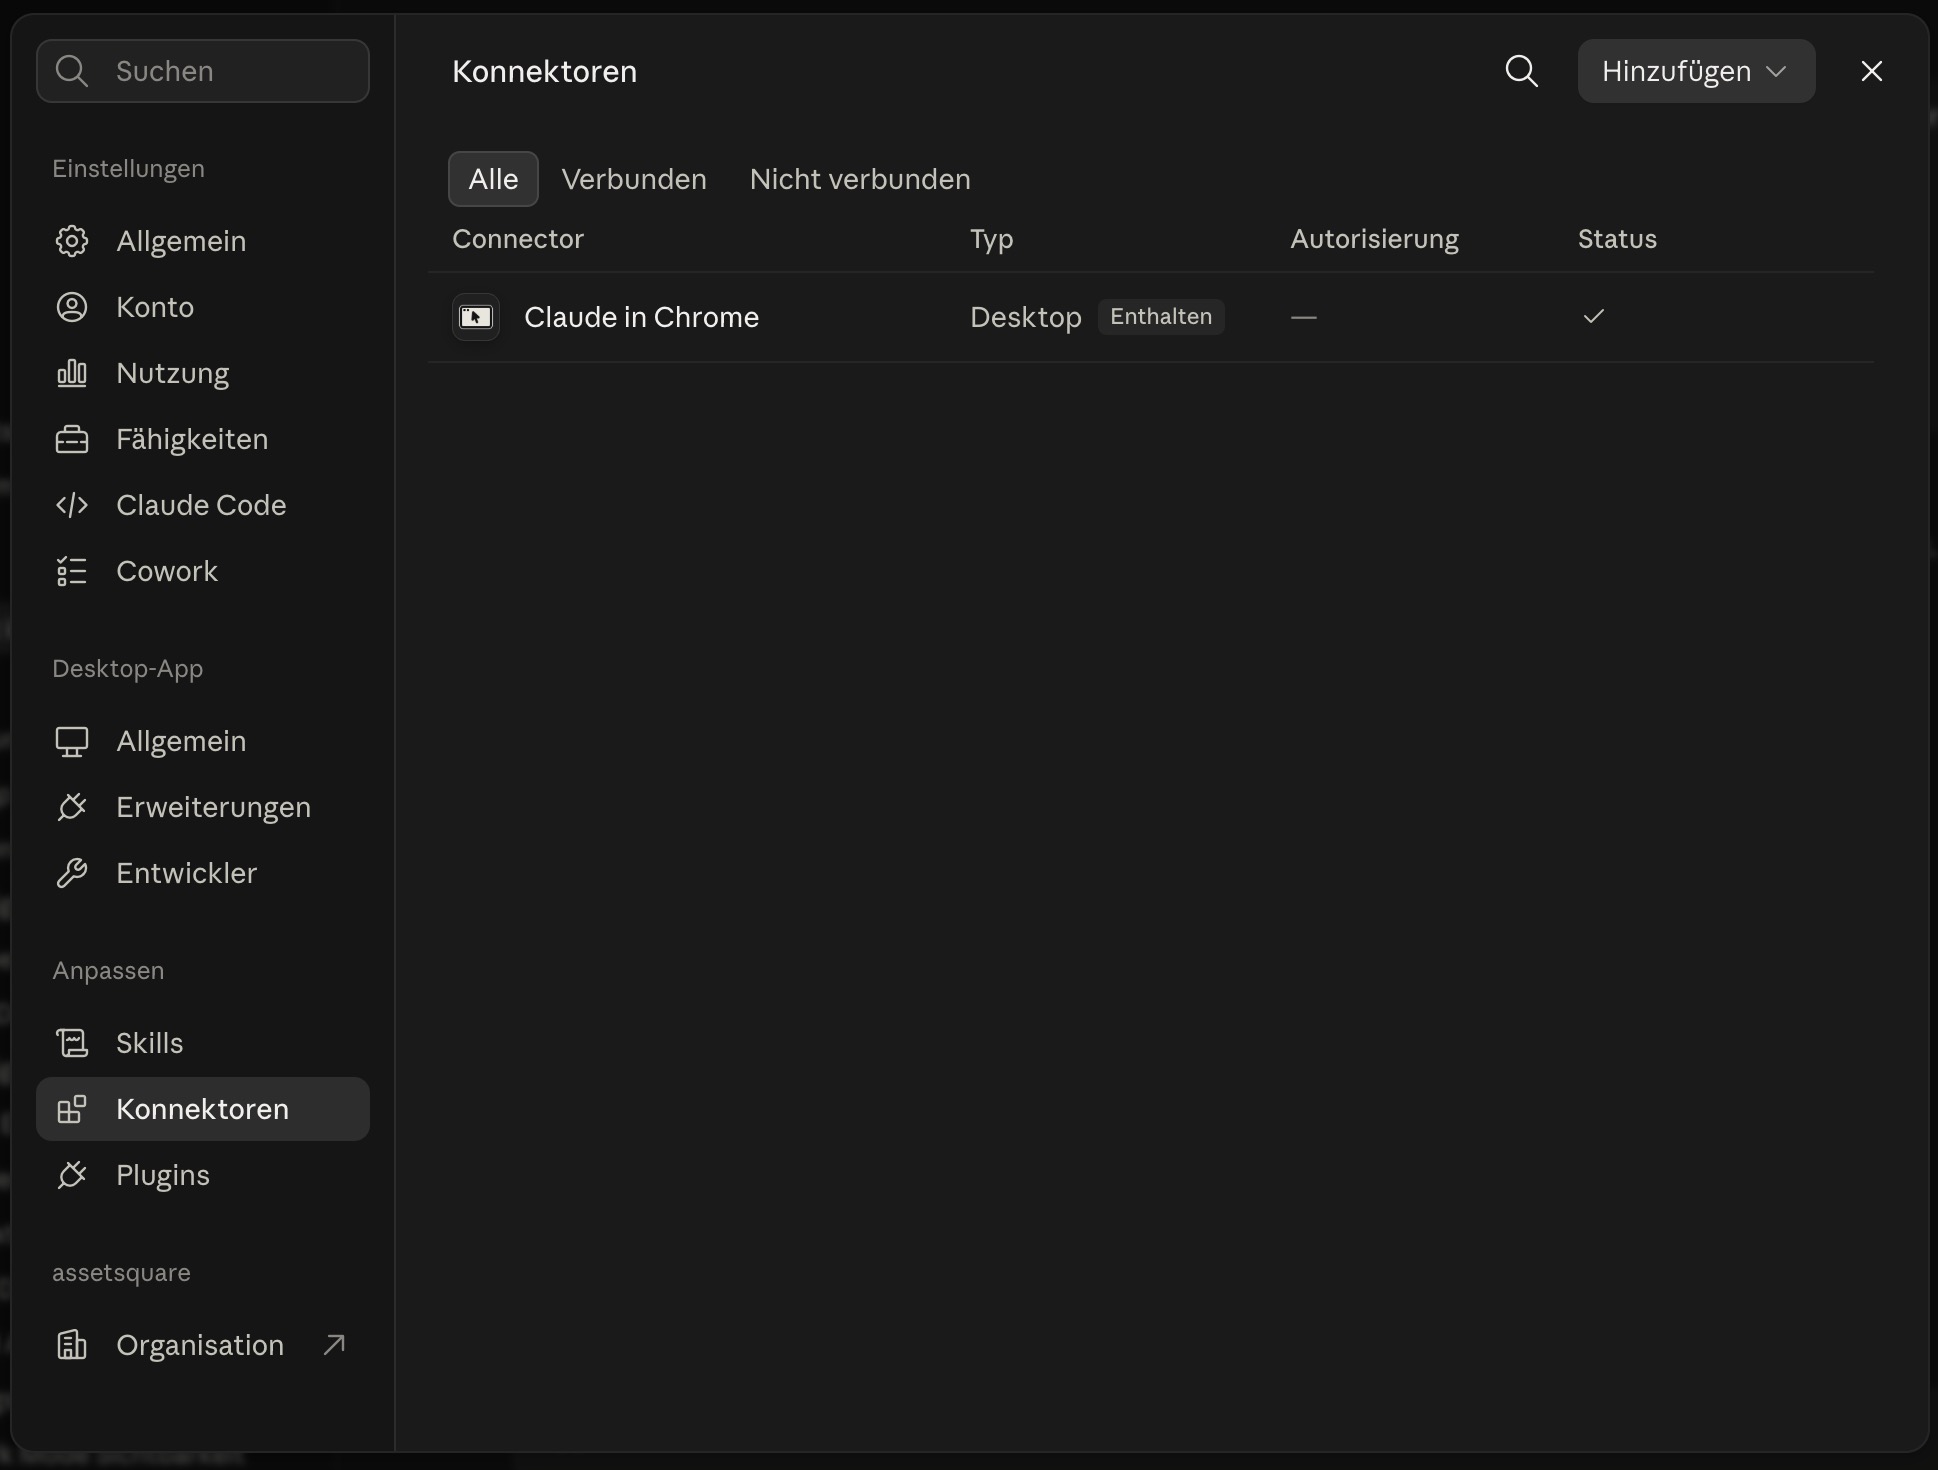Open the Hinzufügen dropdown
1938x1470 pixels.
pos(1696,71)
